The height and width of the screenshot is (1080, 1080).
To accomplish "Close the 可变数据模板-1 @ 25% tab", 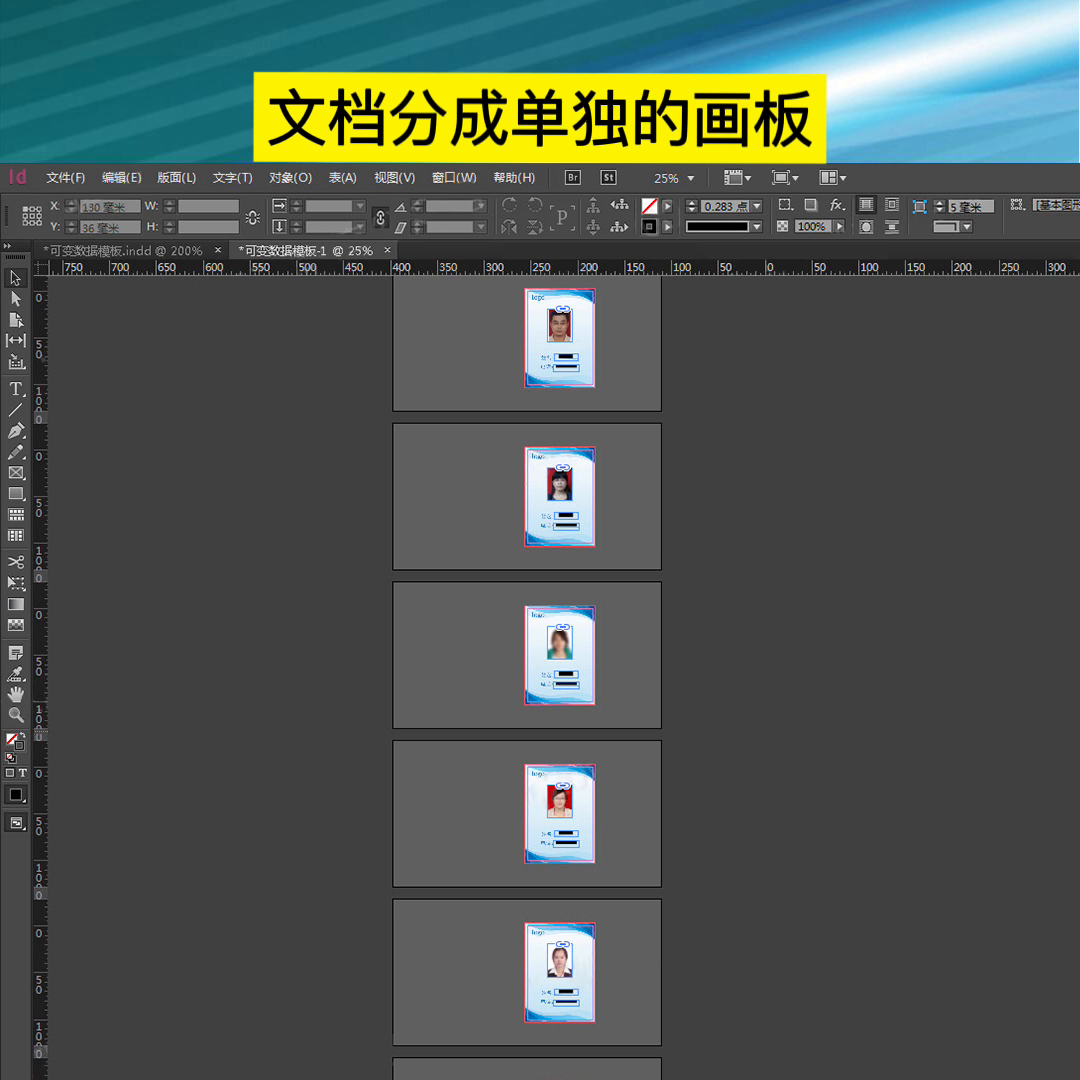I will point(387,250).
